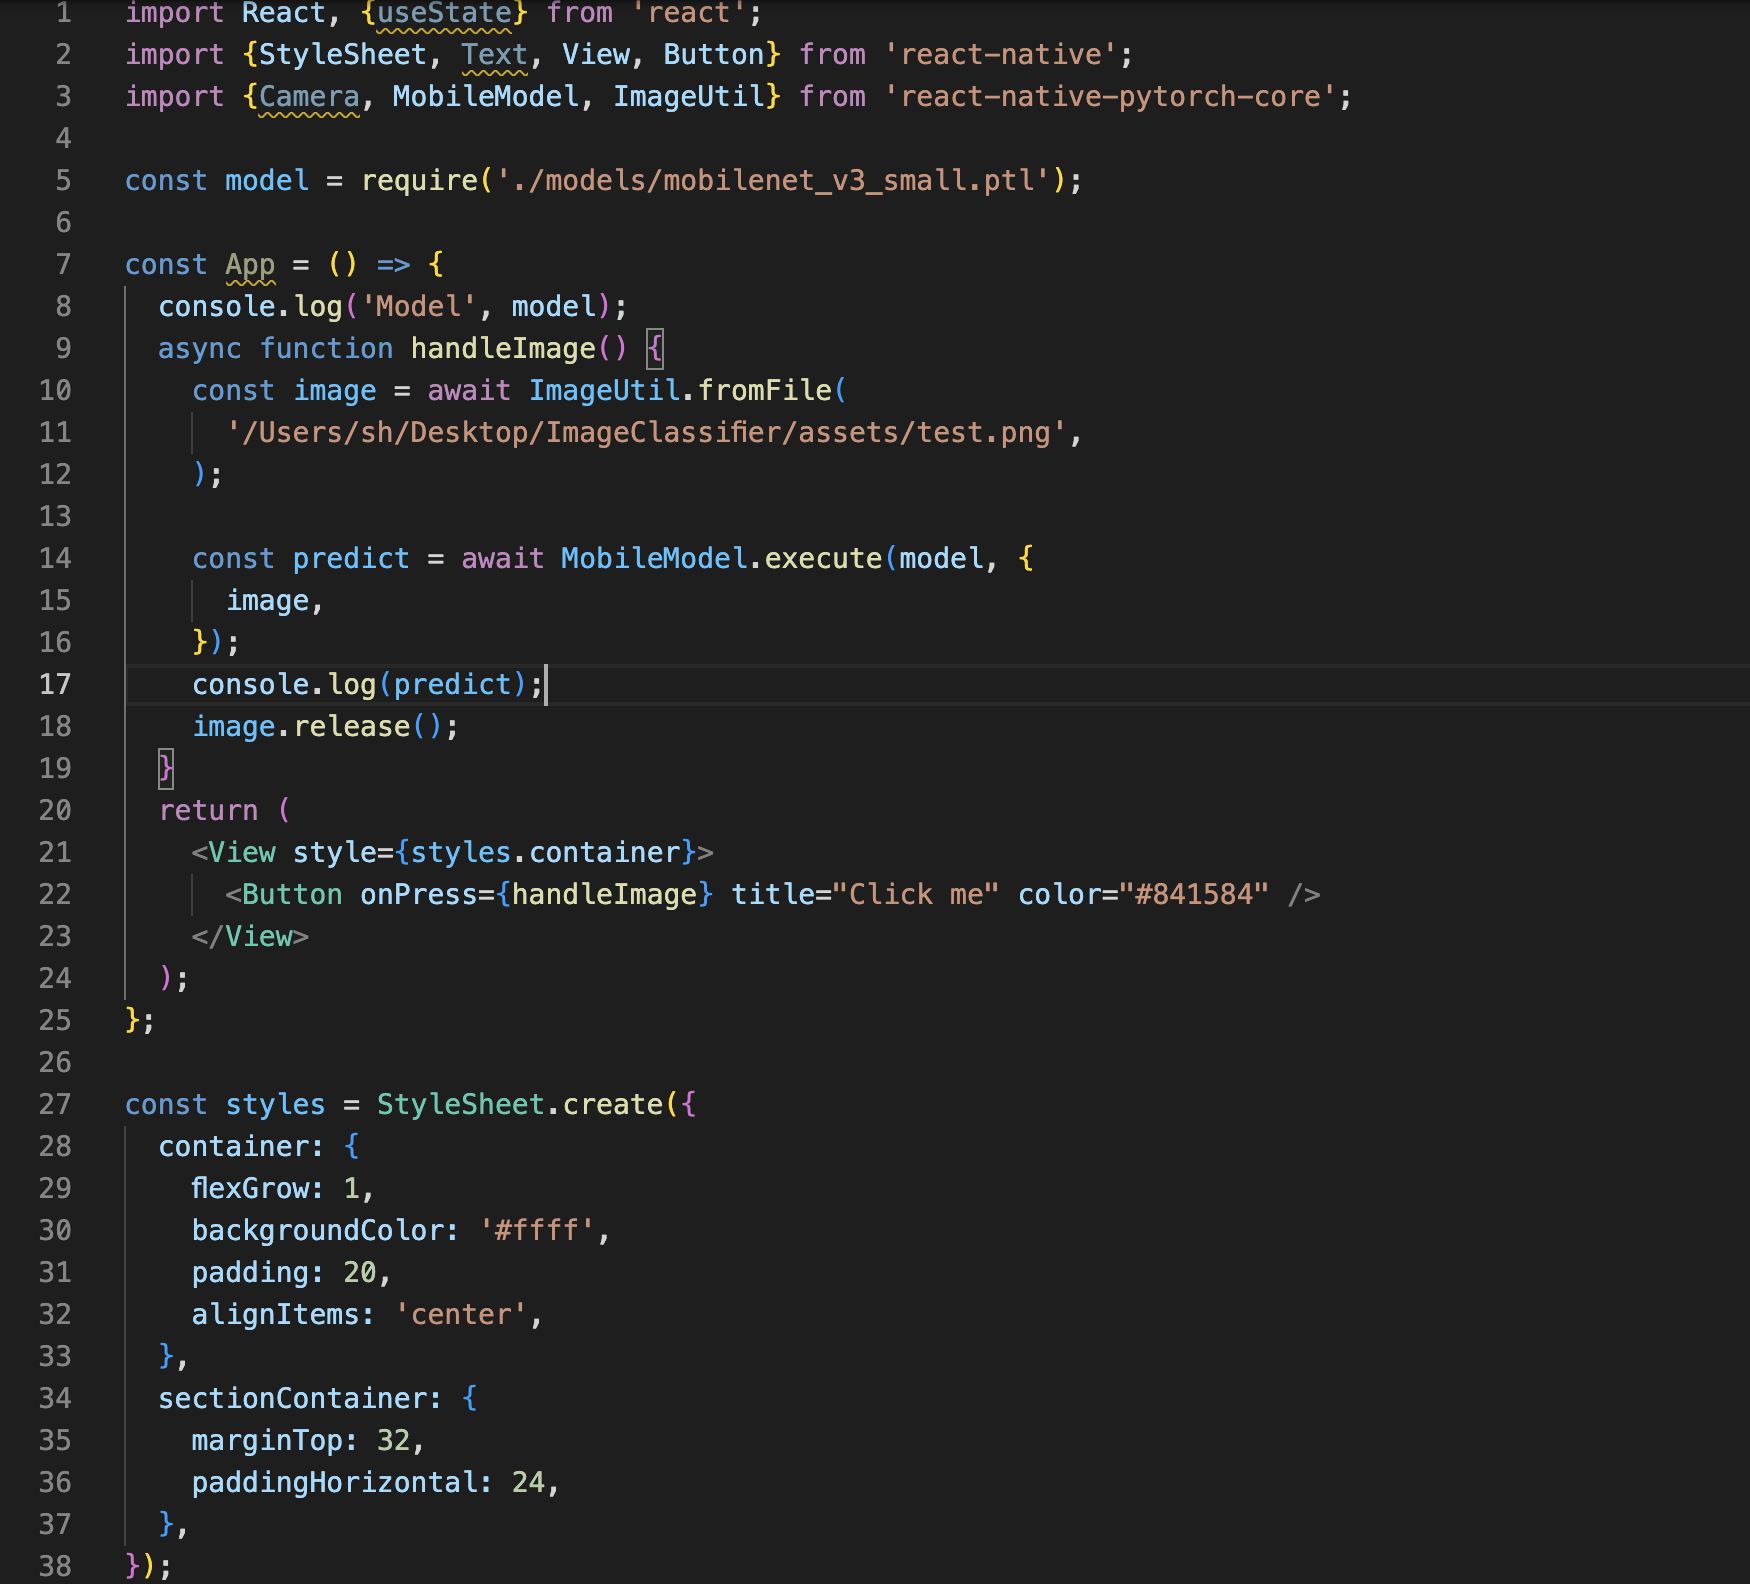The height and width of the screenshot is (1584, 1750).
Task: Click the alignItems 'center' value
Action: coord(463,1314)
